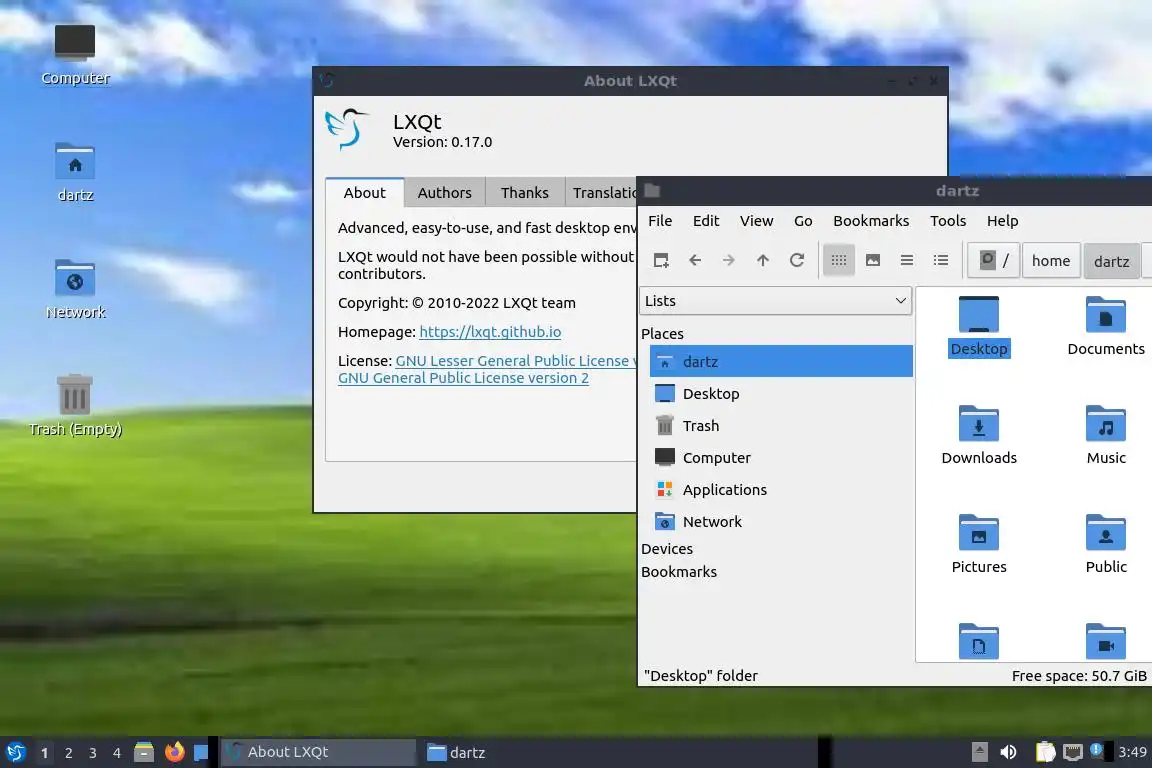
Task: Open the GNU Lesser General Public License link
Action: pos(516,361)
